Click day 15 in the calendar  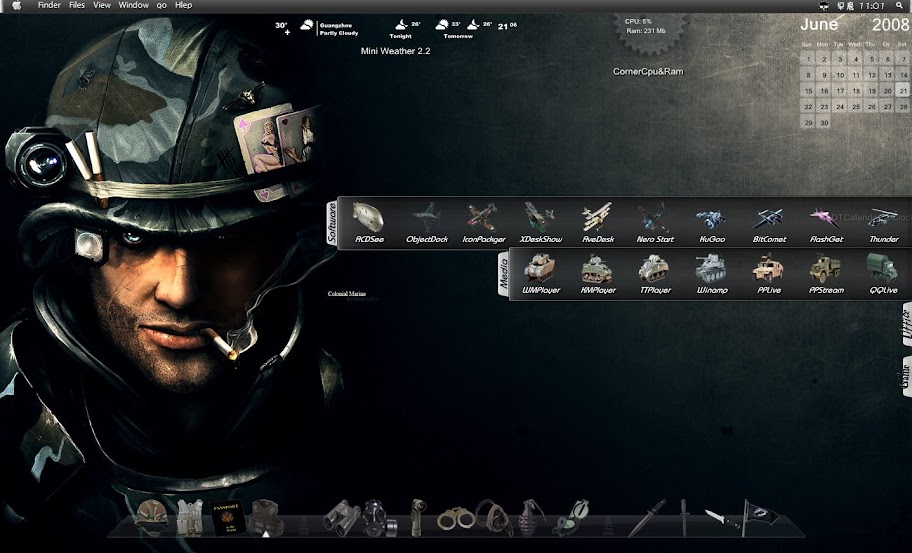pyautogui.click(x=808, y=91)
